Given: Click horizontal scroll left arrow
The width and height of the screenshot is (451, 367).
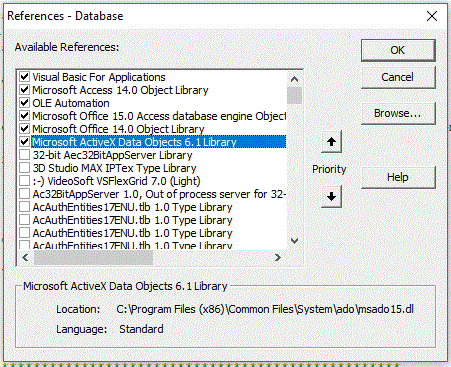Looking at the screenshot, I should 25,257.
